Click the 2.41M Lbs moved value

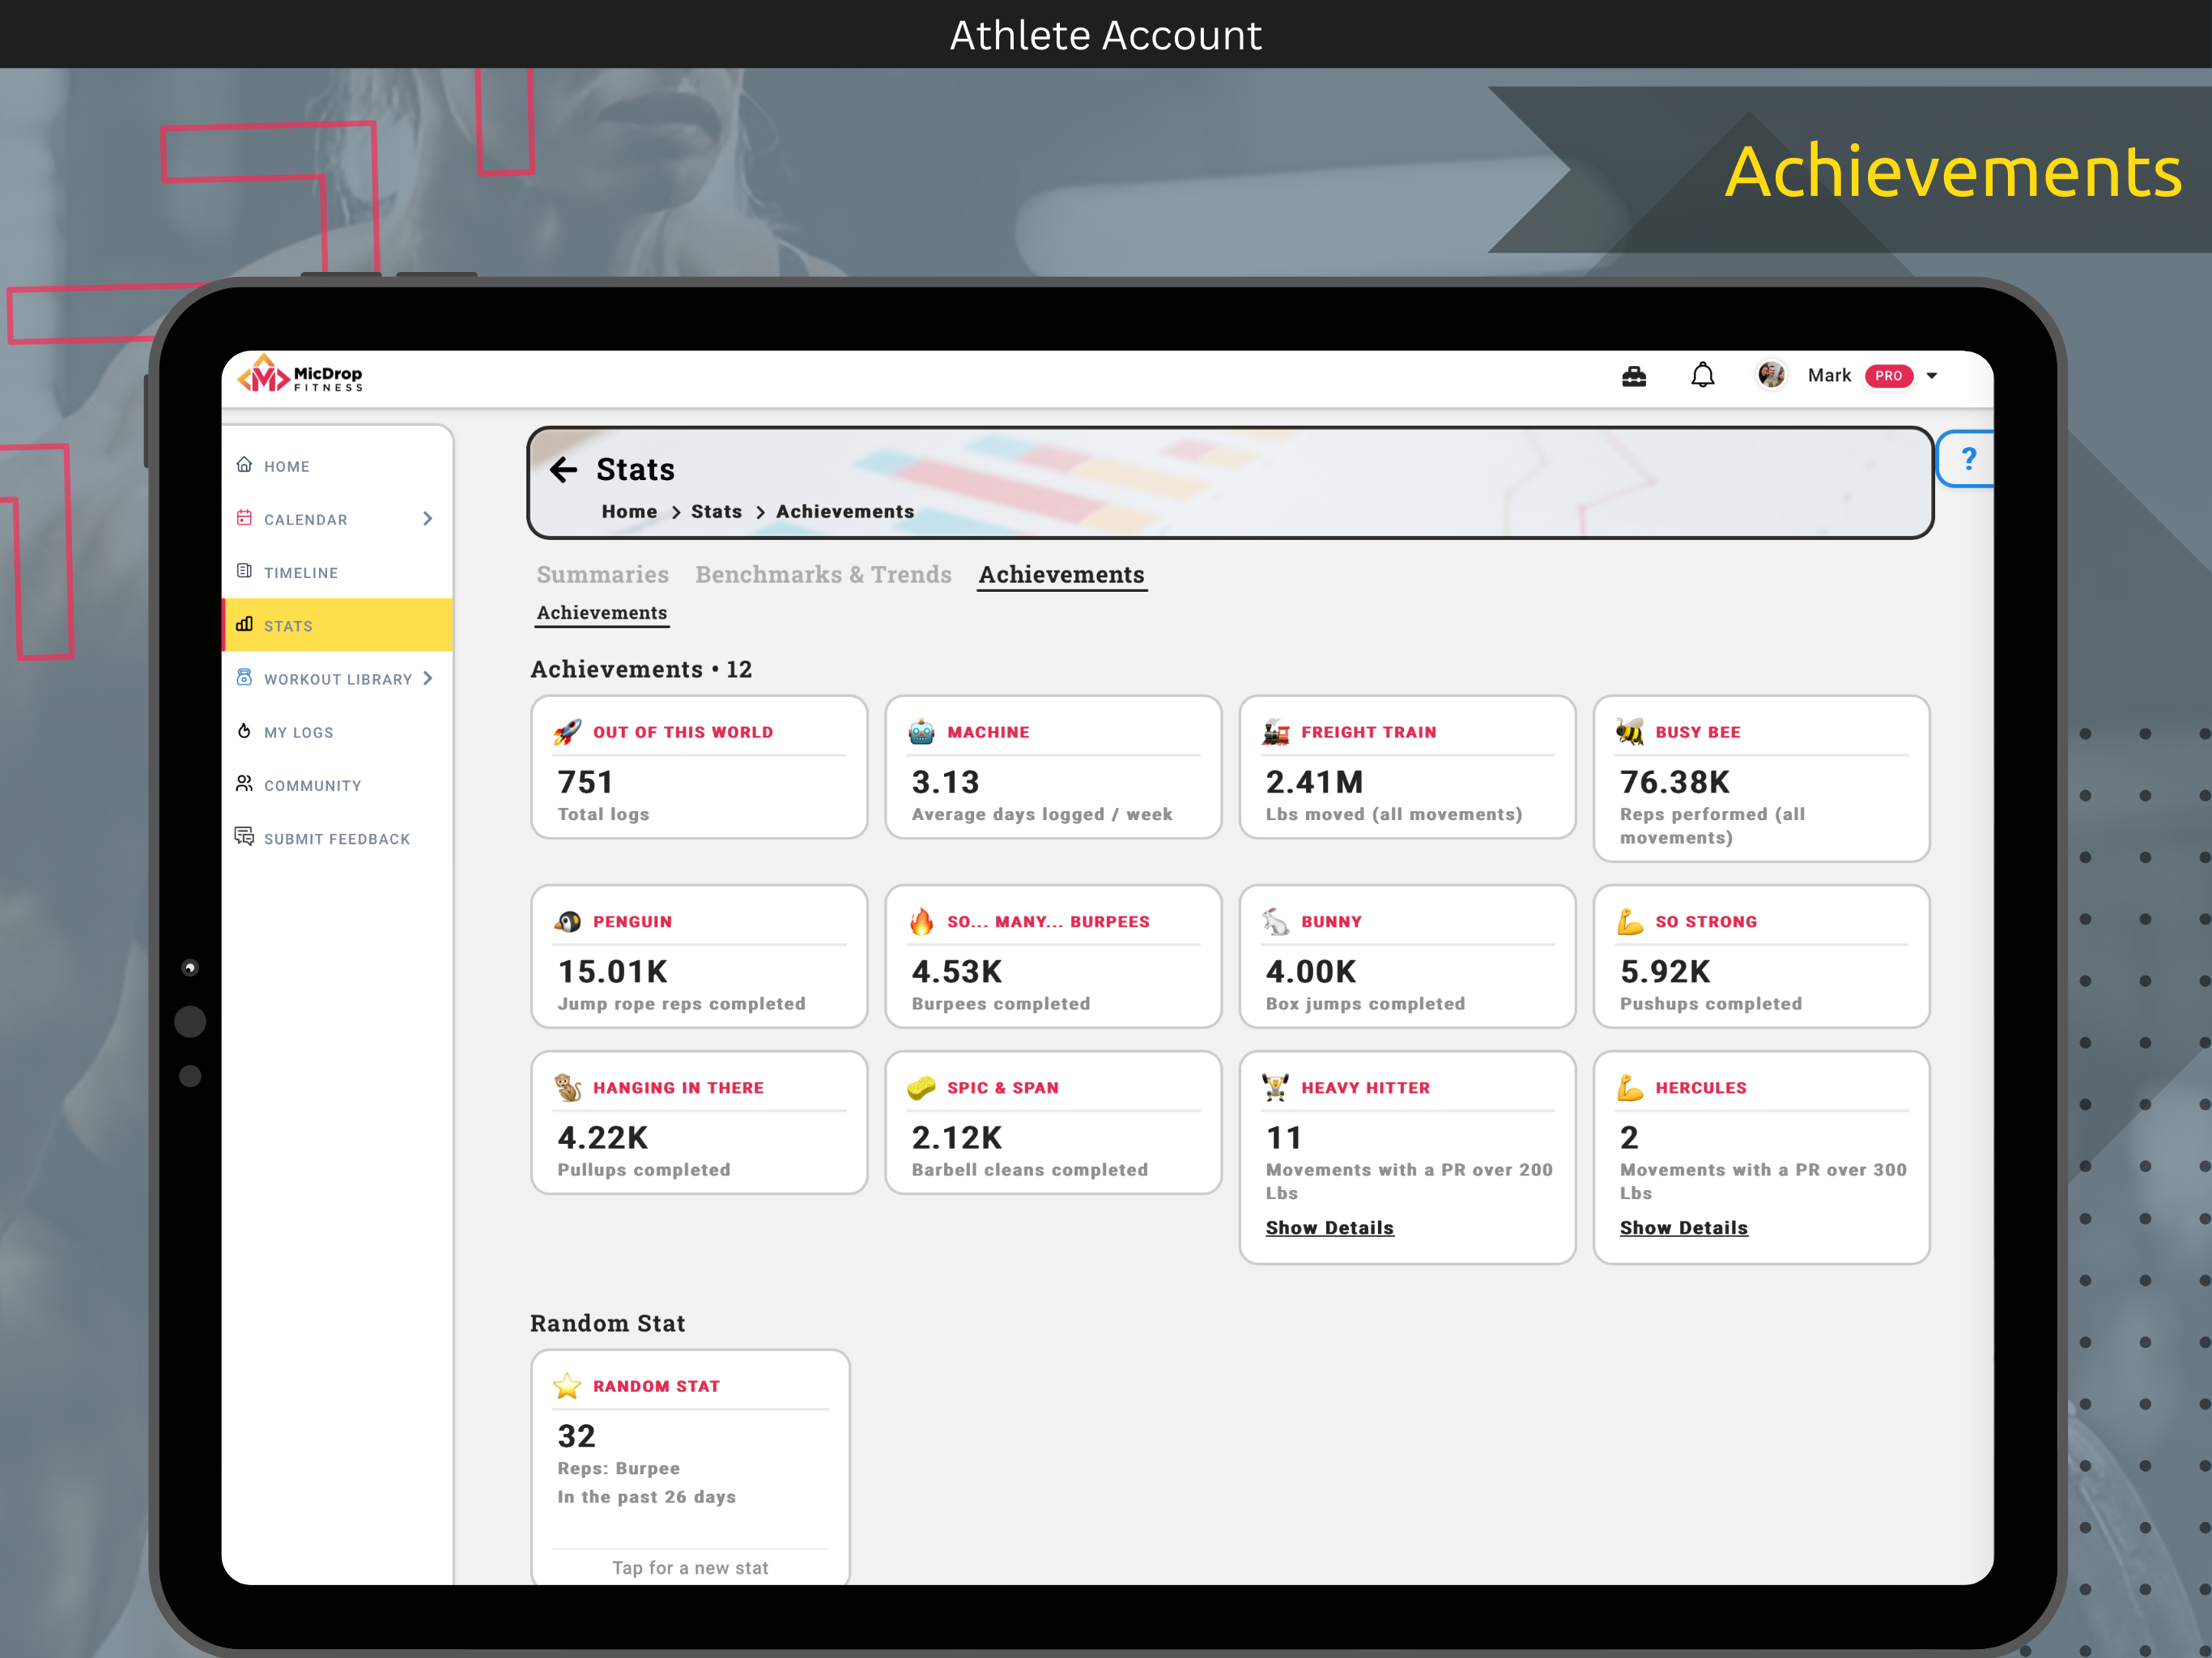[x=1314, y=782]
